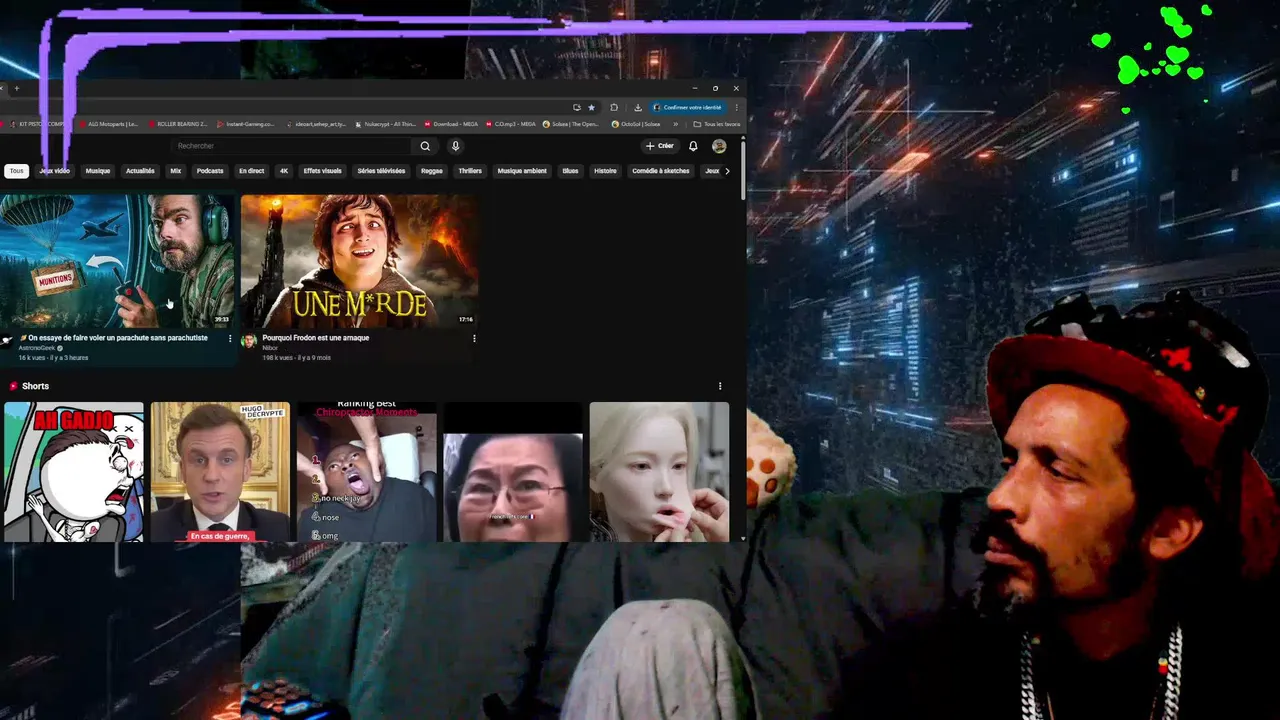The height and width of the screenshot is (720, 1280).
Task: Play the UNE M*RDE Frodon thumbnail
Action: tap(359, 261)
